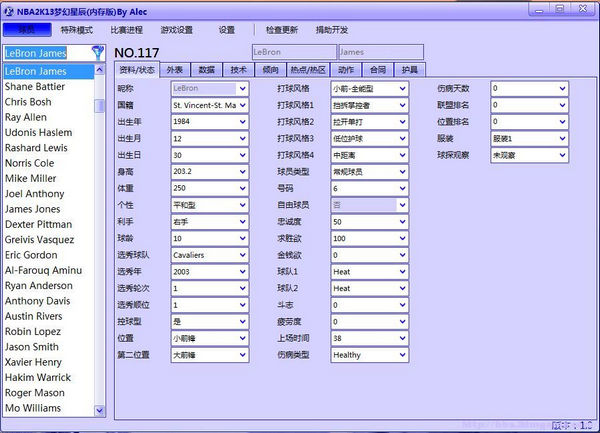Switch to the 动作 tab
The height and width of the screenshot is (433, 600).
coord(346,70)
